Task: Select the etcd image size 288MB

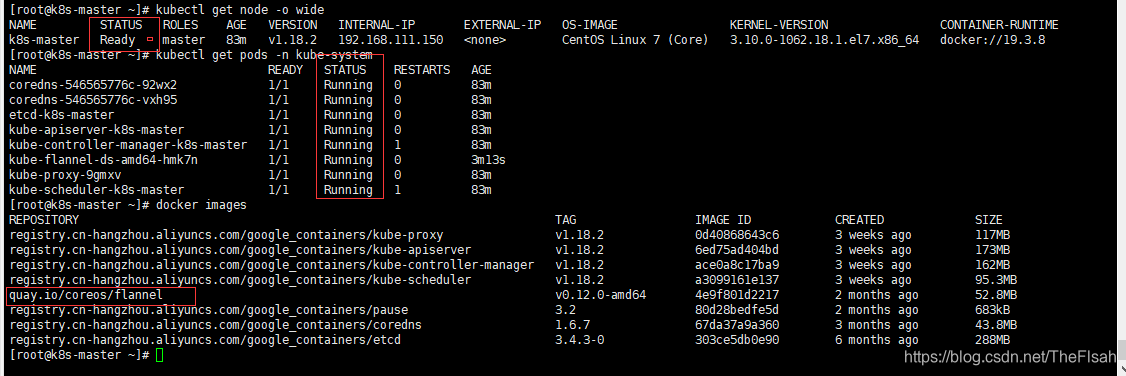Action: coord(992,340)
